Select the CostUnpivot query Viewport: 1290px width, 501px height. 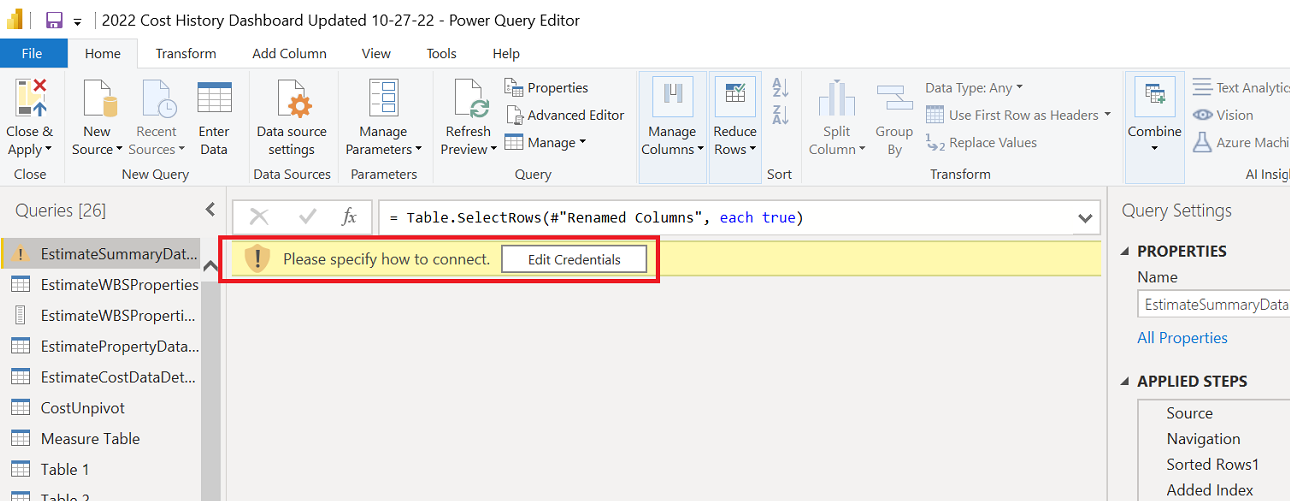click(x=100, y=408)
